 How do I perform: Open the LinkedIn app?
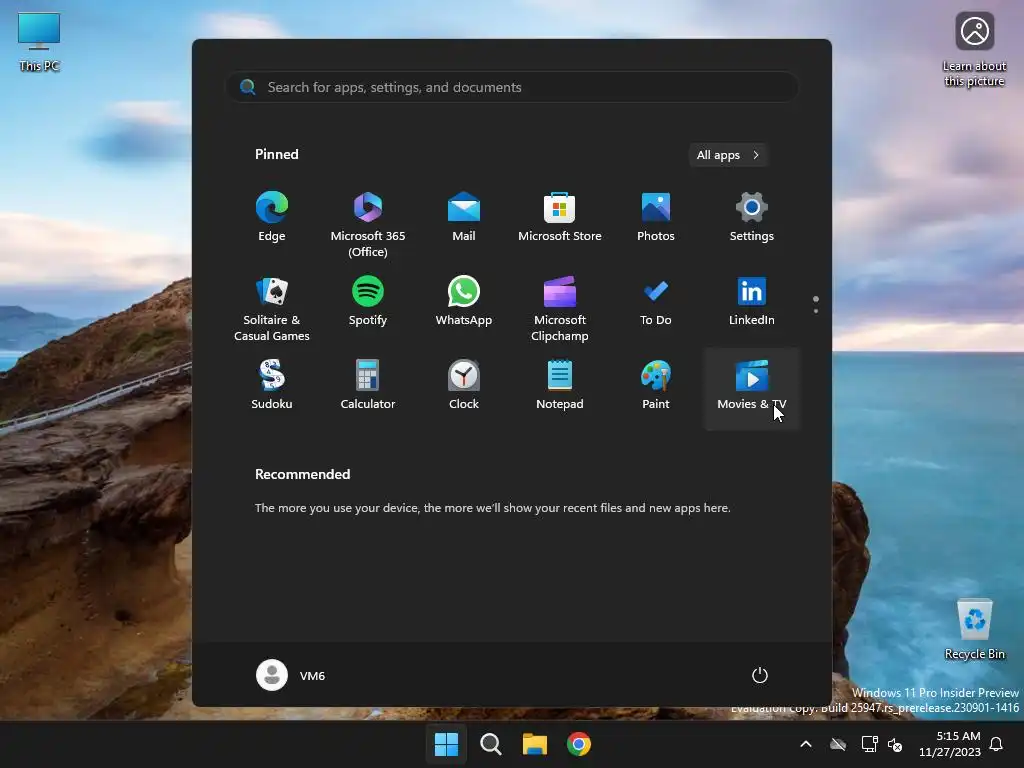point(752,301)
